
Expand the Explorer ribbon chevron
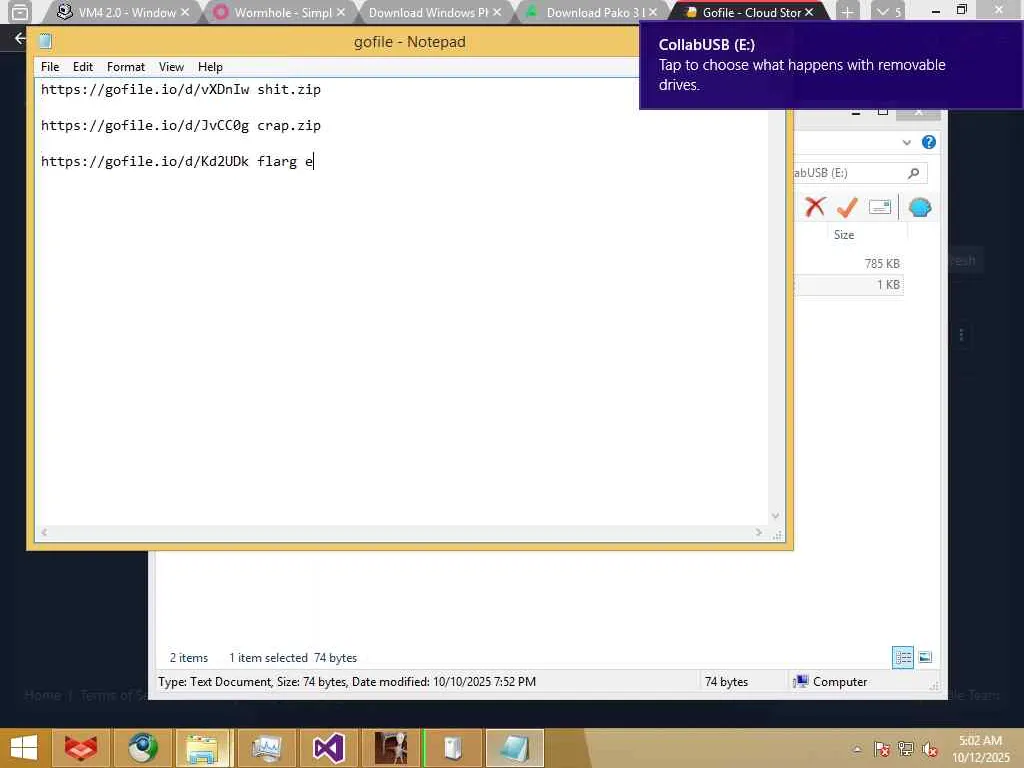click(906, 142)
